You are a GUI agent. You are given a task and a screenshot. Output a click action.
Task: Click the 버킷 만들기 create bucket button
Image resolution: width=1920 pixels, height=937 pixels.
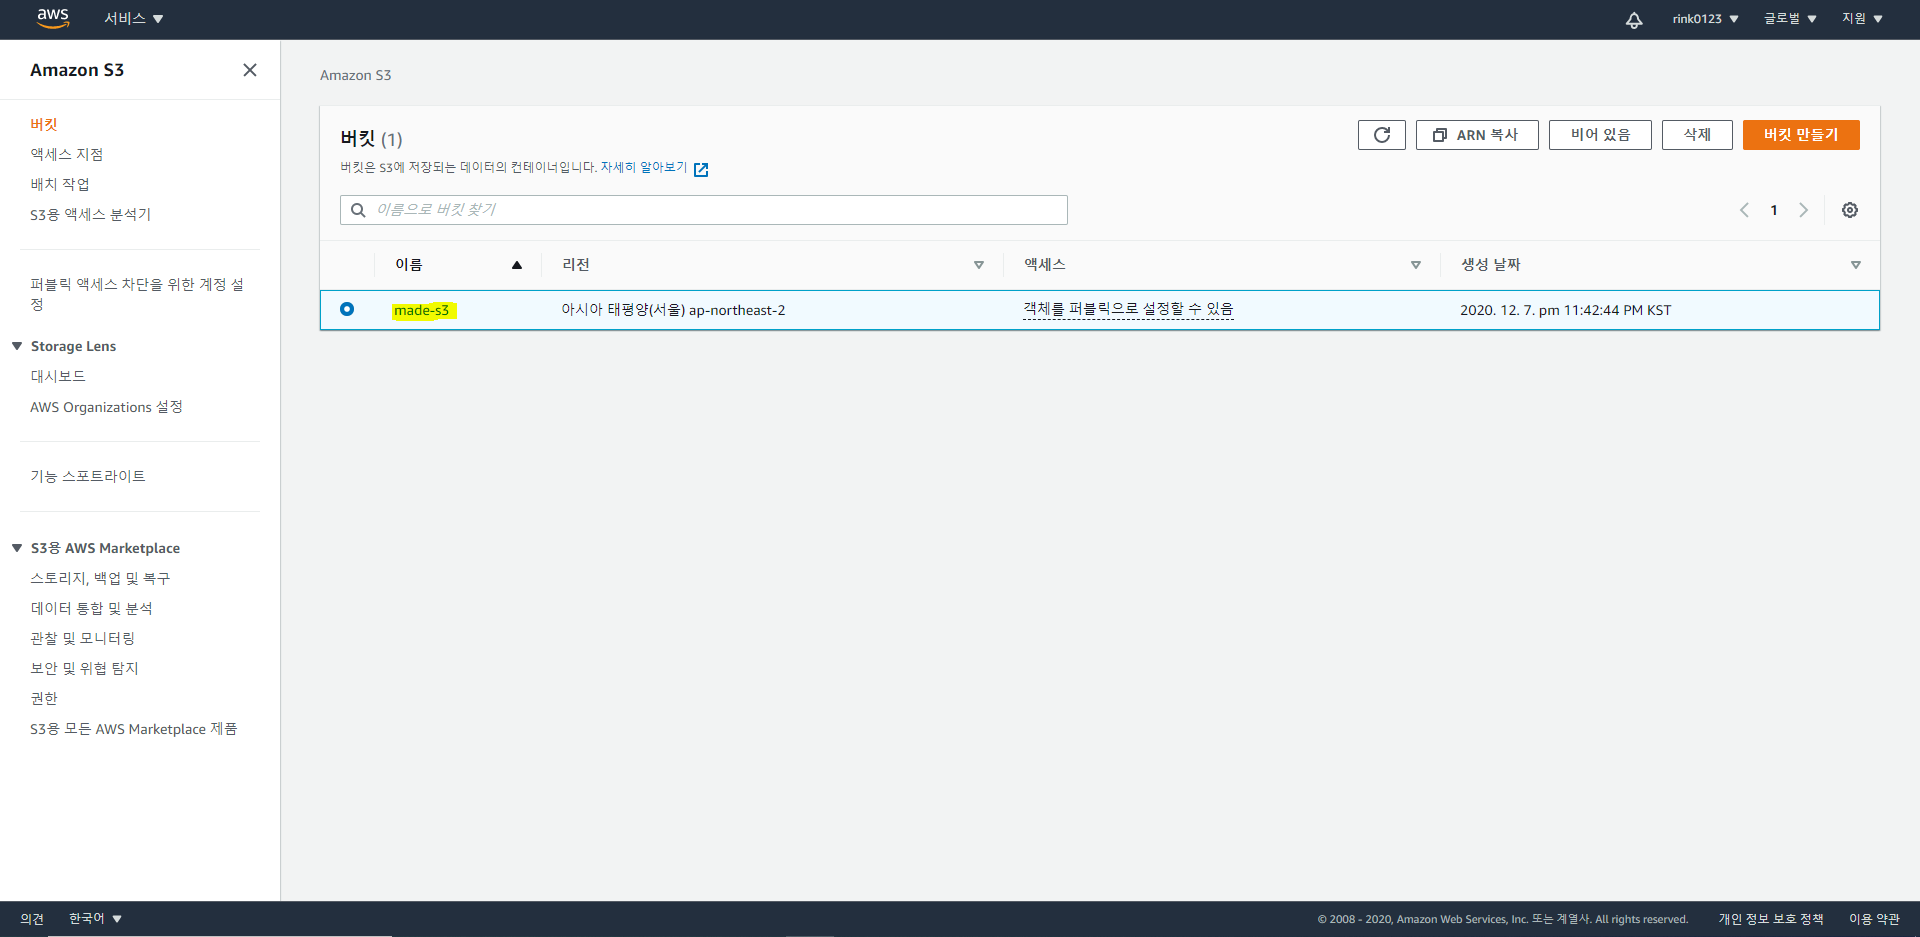pos(1801,135)
